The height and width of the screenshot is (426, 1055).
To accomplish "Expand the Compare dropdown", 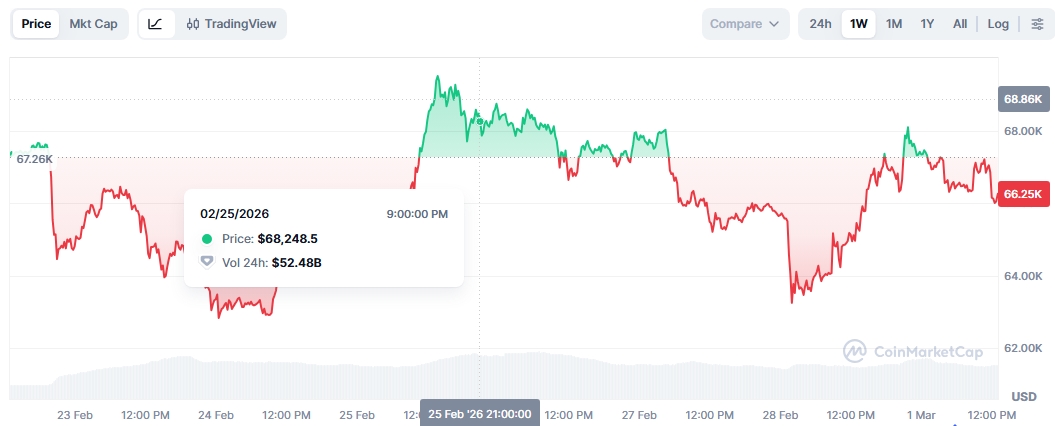I will click(745, 24).
